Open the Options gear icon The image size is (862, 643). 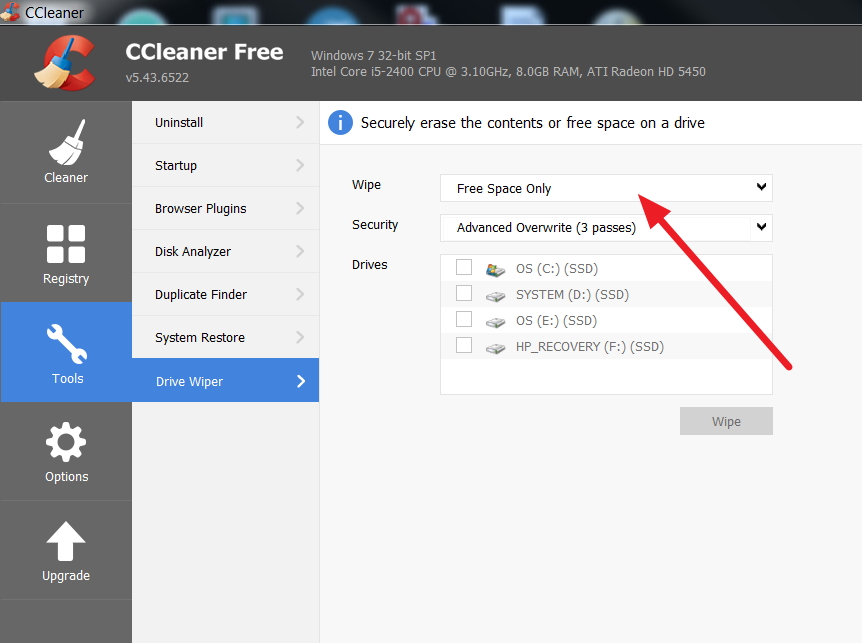point(66,442)
